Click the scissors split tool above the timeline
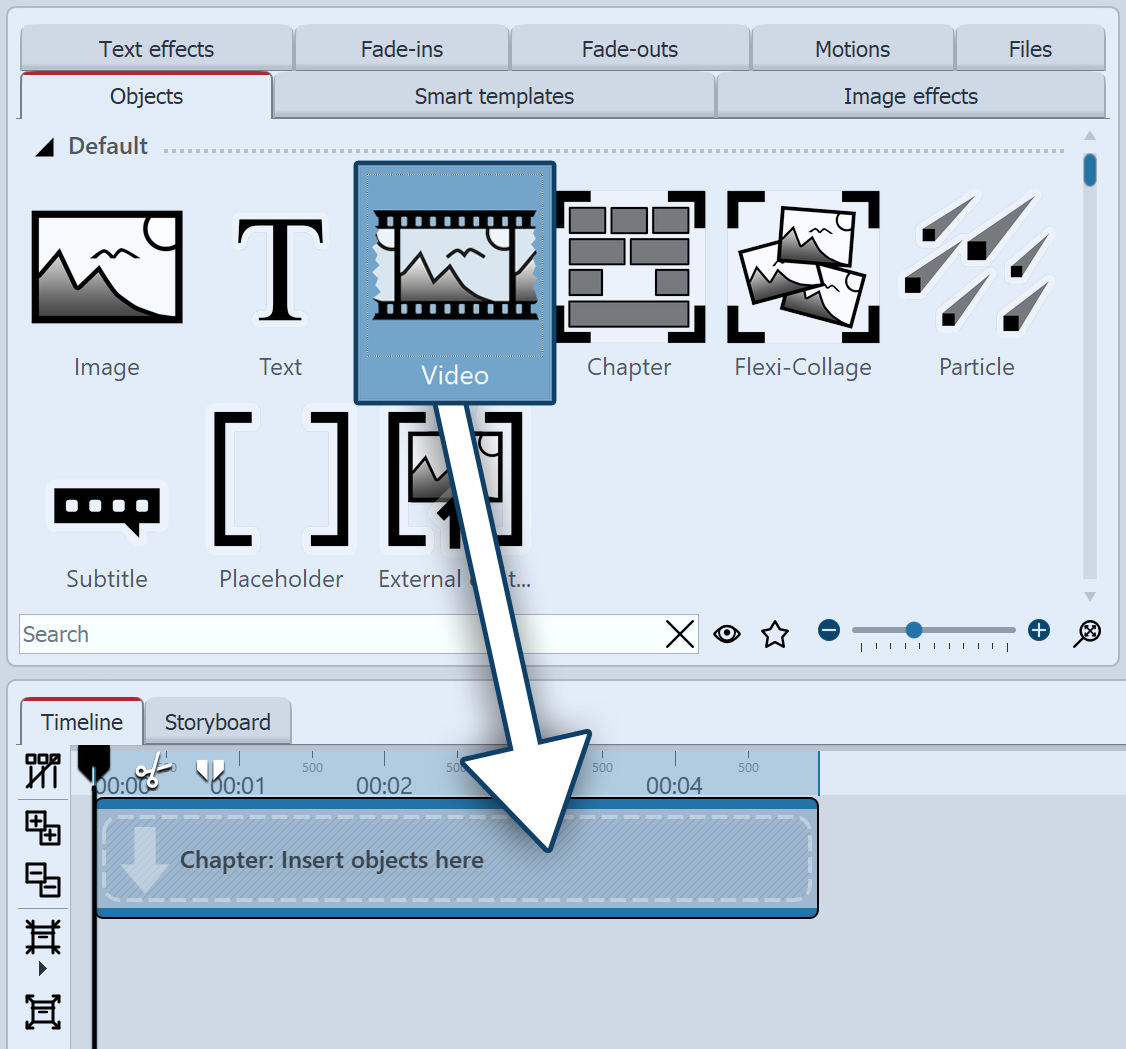The height and width of the screenshot is (1049, 1126). (x=155, y=771)
